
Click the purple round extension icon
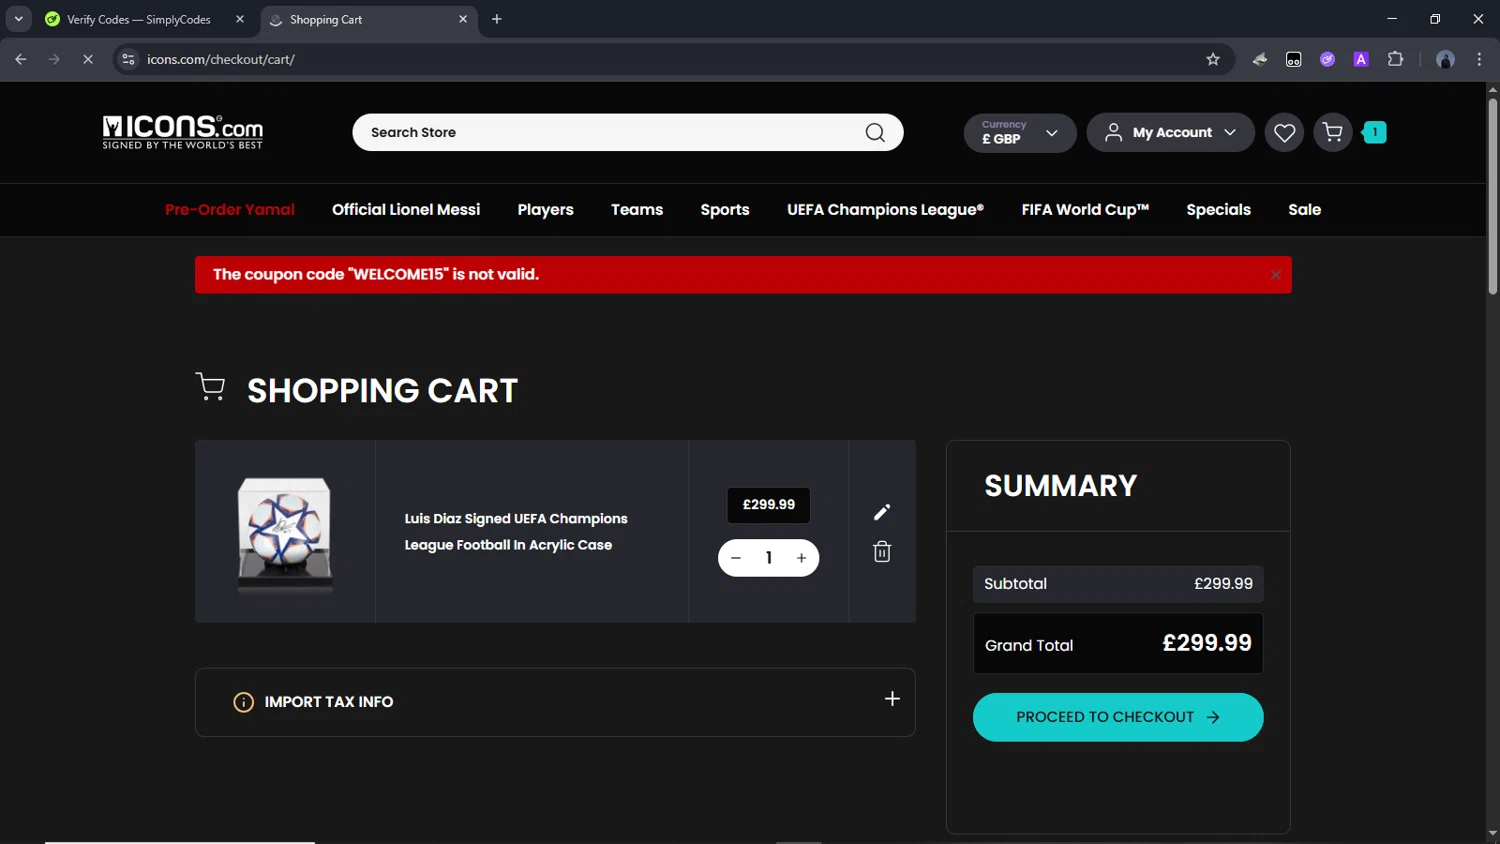click(x=1327, y=59)
